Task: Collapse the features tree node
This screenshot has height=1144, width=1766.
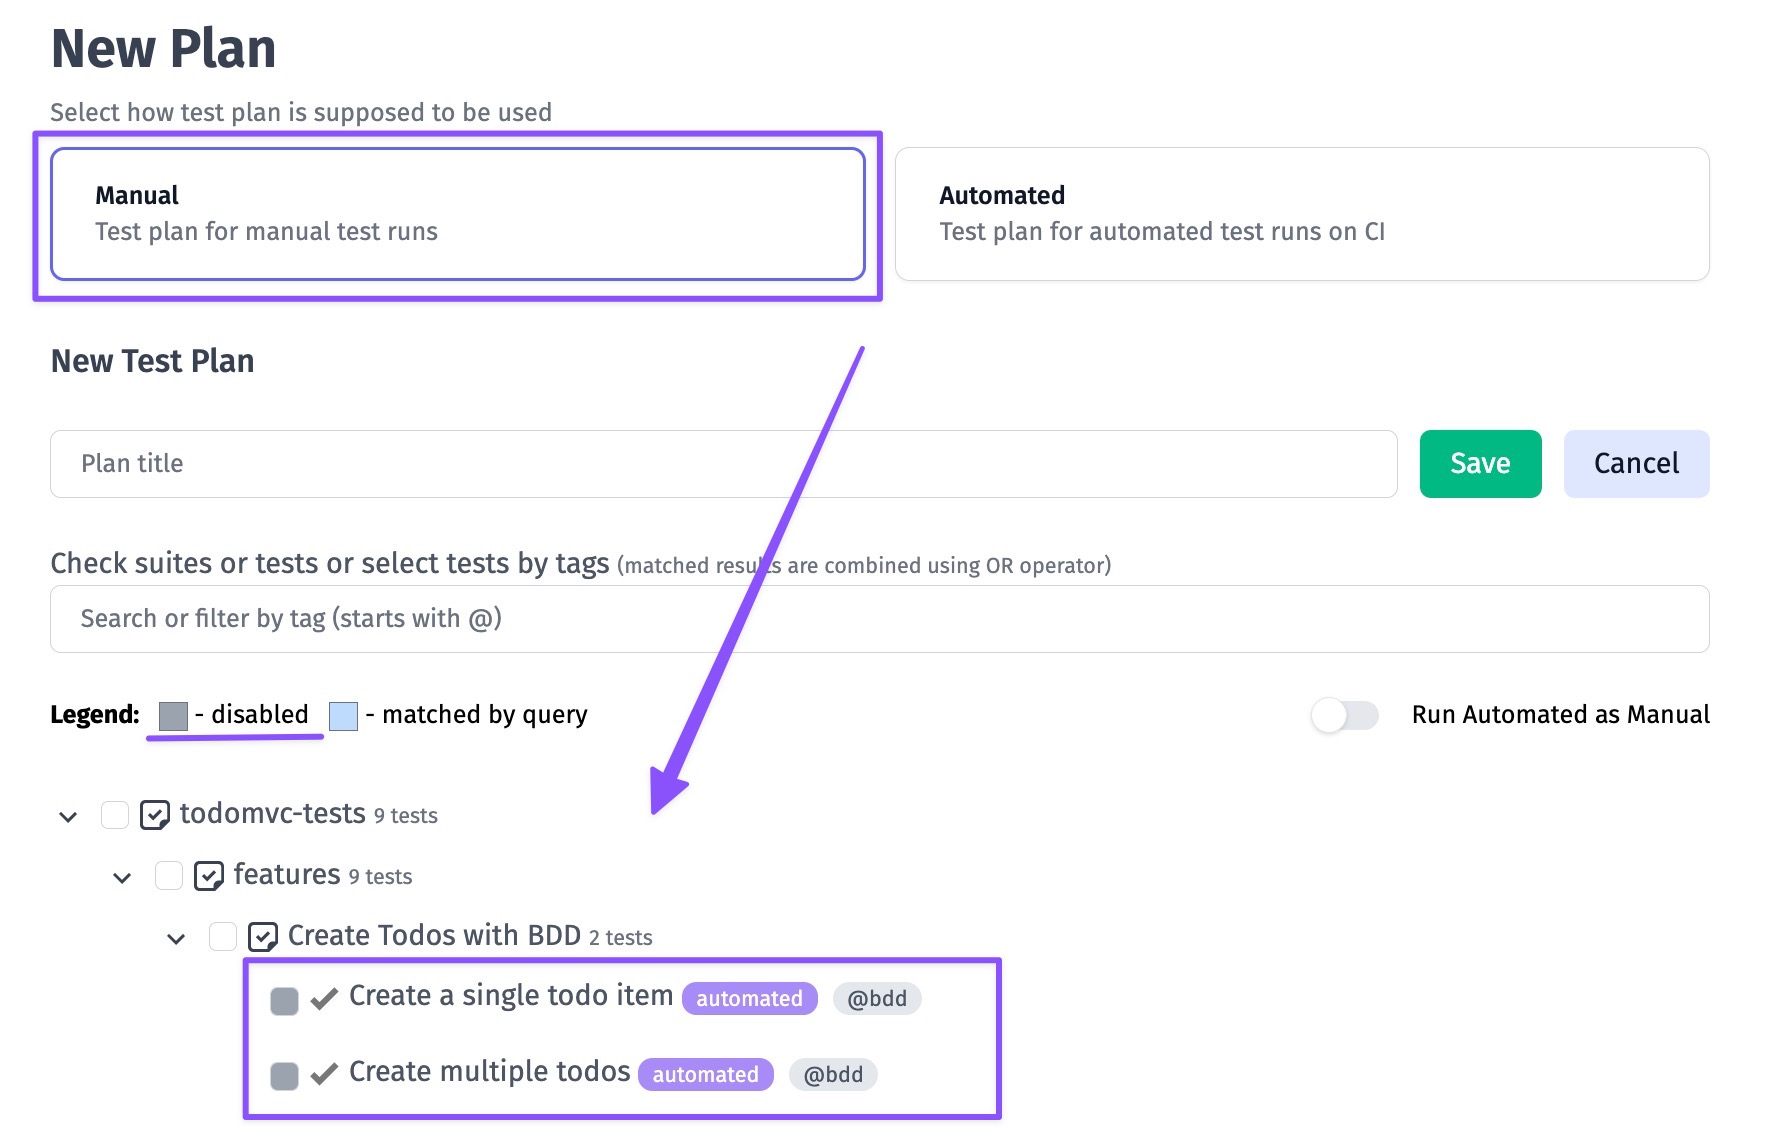Action: [x=122, y=878]
